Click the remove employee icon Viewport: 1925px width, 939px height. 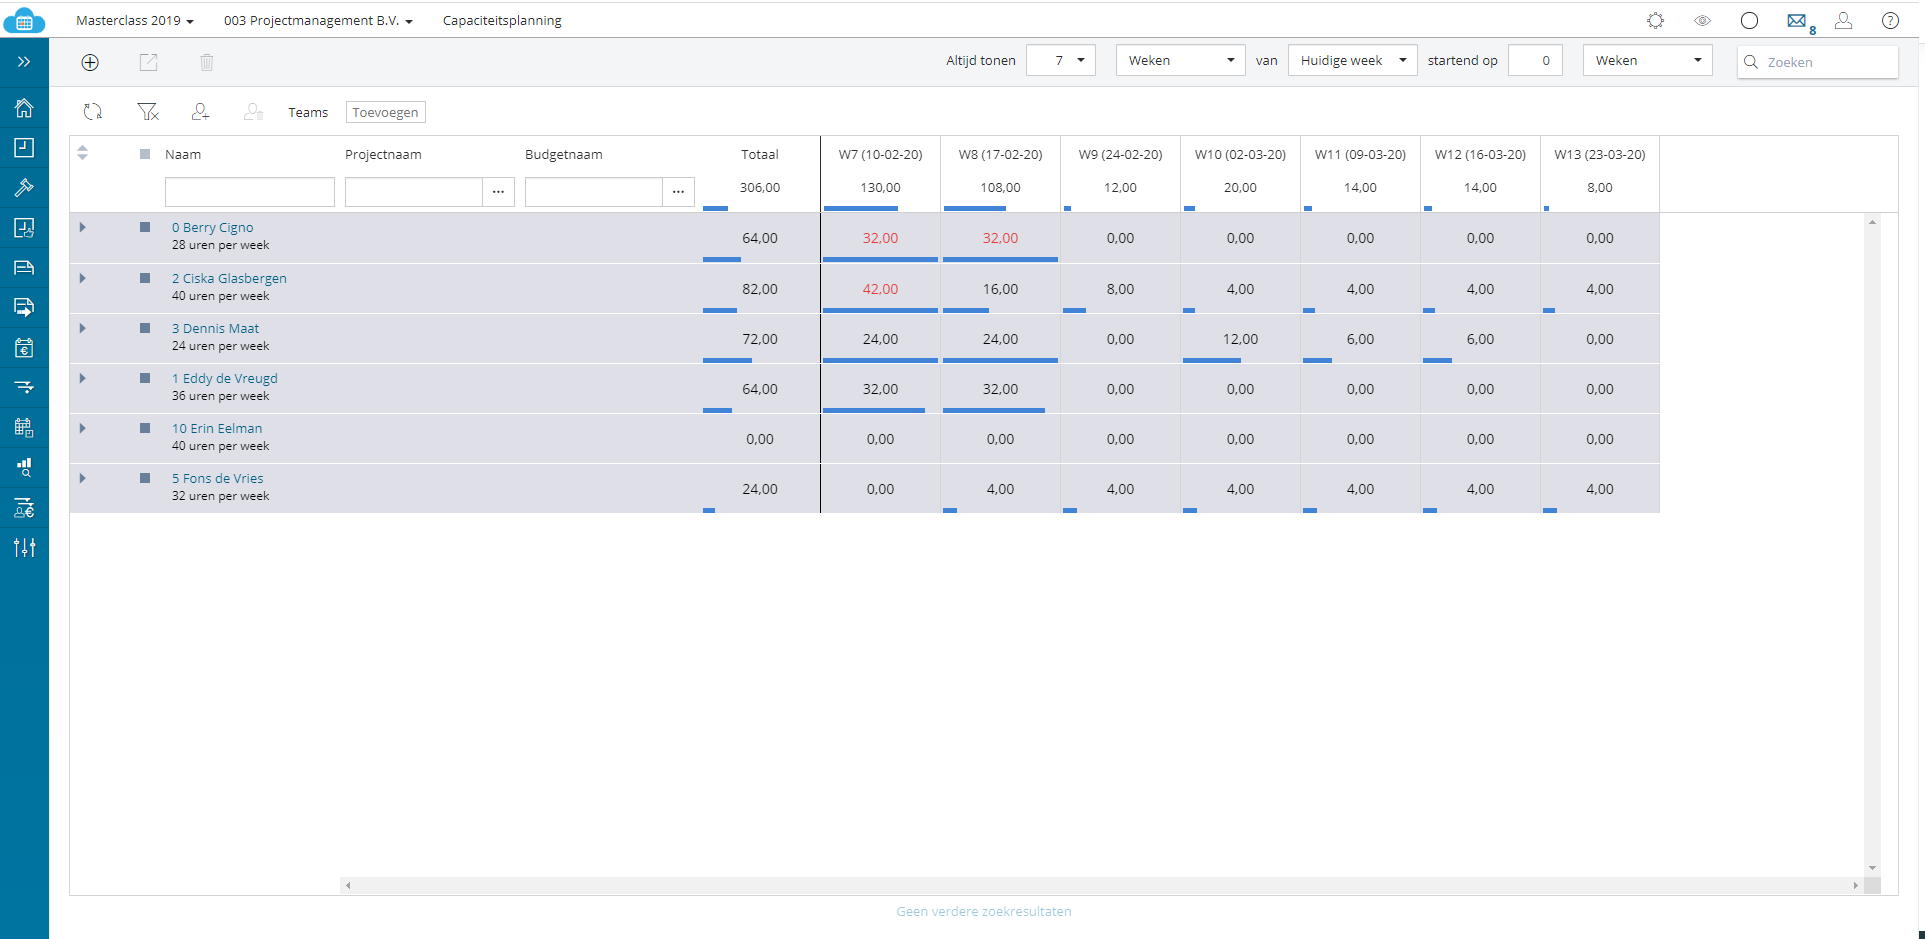point(253,112)
